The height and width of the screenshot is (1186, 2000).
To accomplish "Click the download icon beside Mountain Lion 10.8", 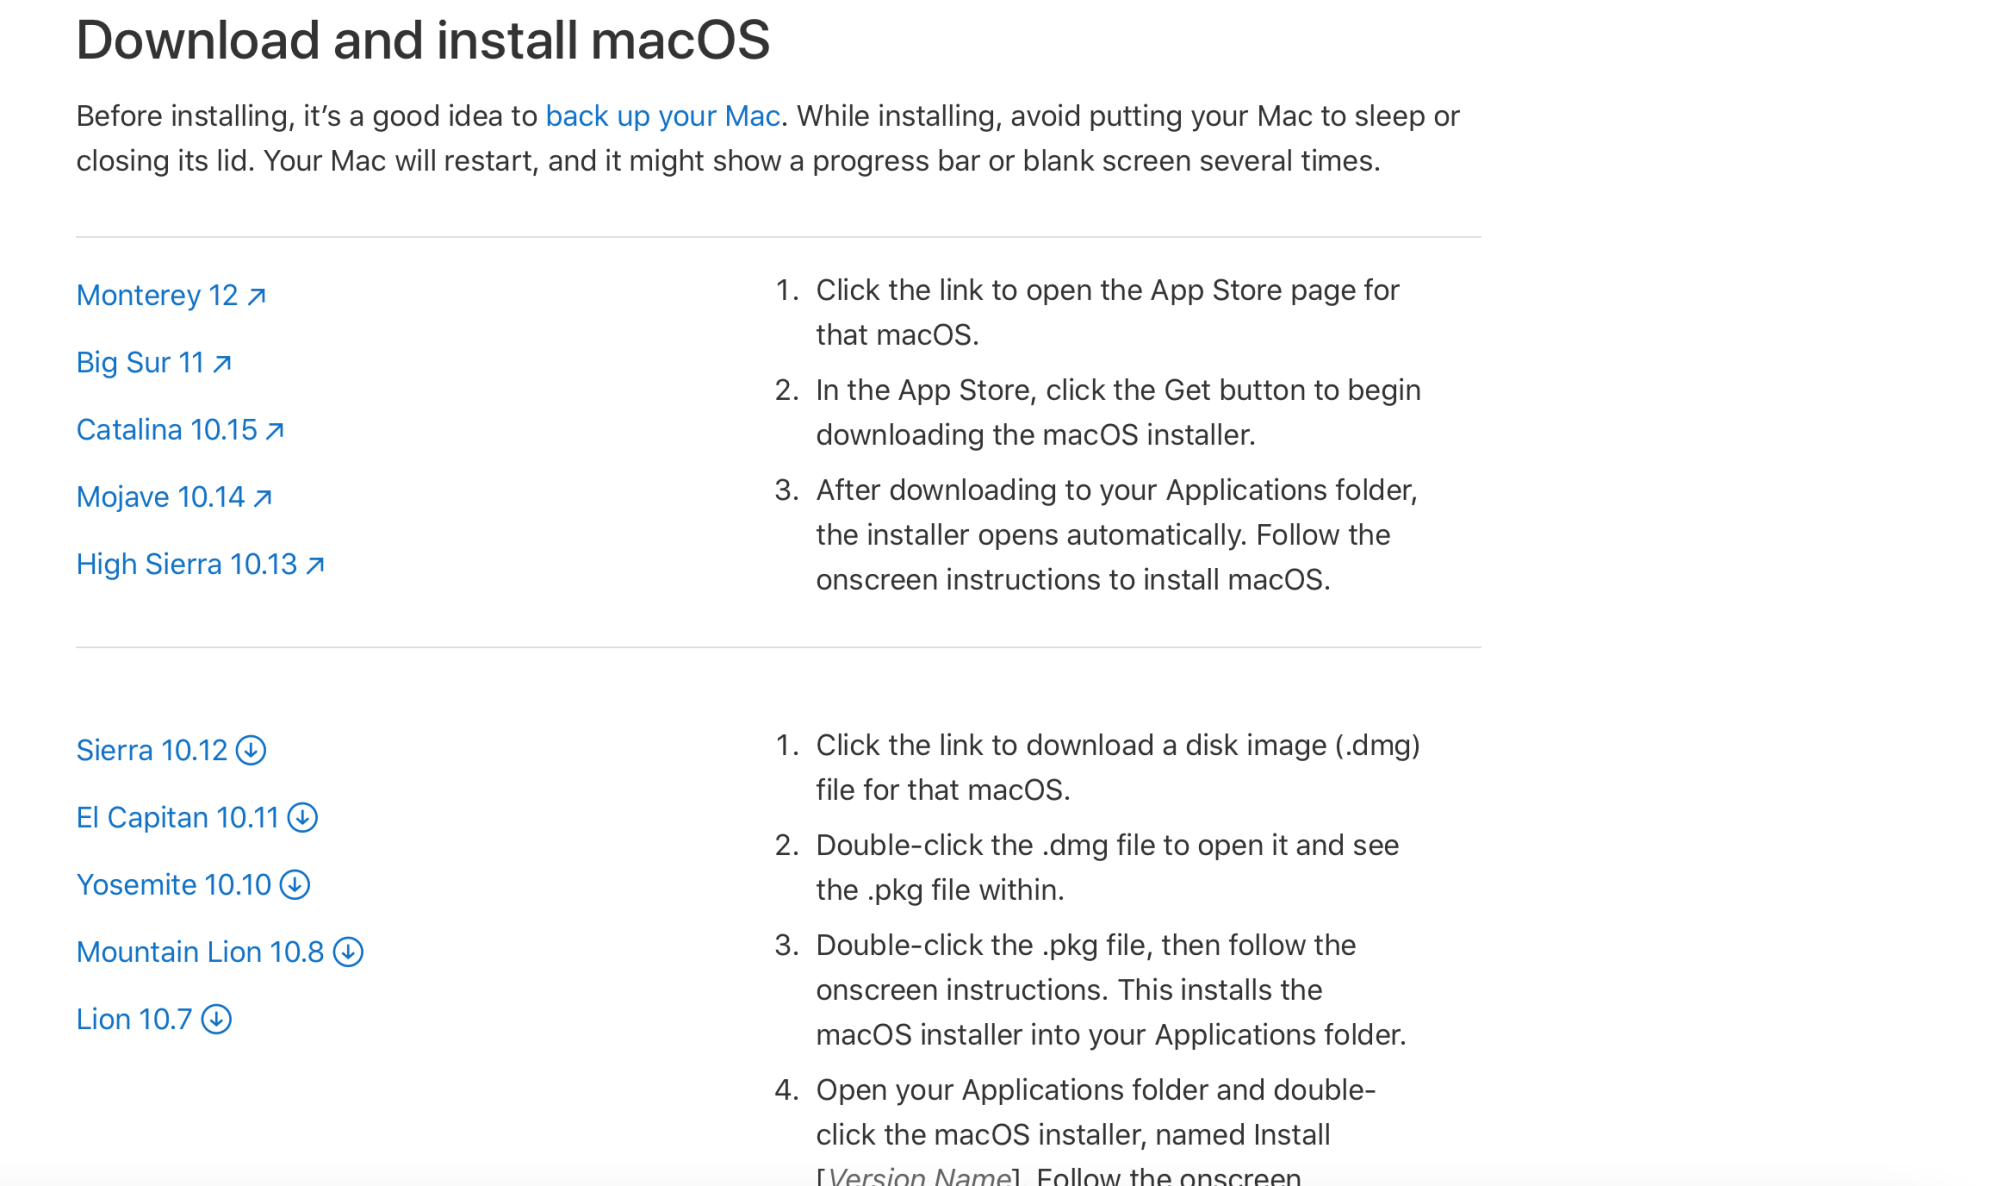I will pyautogui.click(x=348, y=952).
